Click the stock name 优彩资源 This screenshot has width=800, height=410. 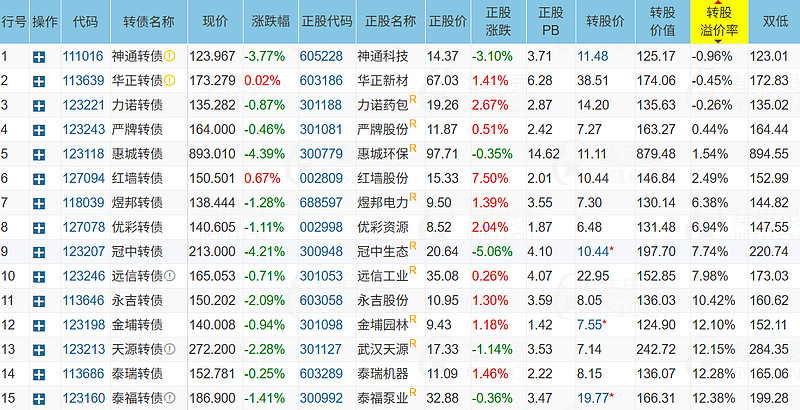[x=383, y=227]
